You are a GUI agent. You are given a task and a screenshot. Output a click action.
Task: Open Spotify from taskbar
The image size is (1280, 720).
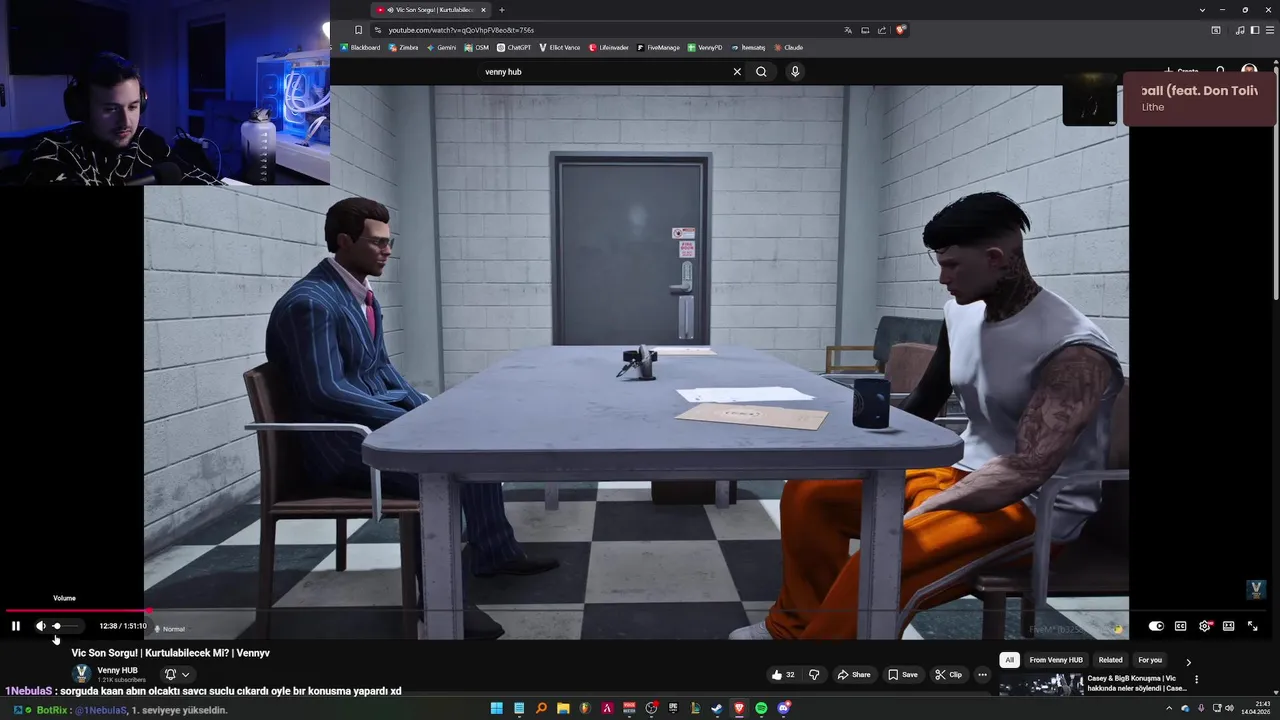[x=761, y=708]
